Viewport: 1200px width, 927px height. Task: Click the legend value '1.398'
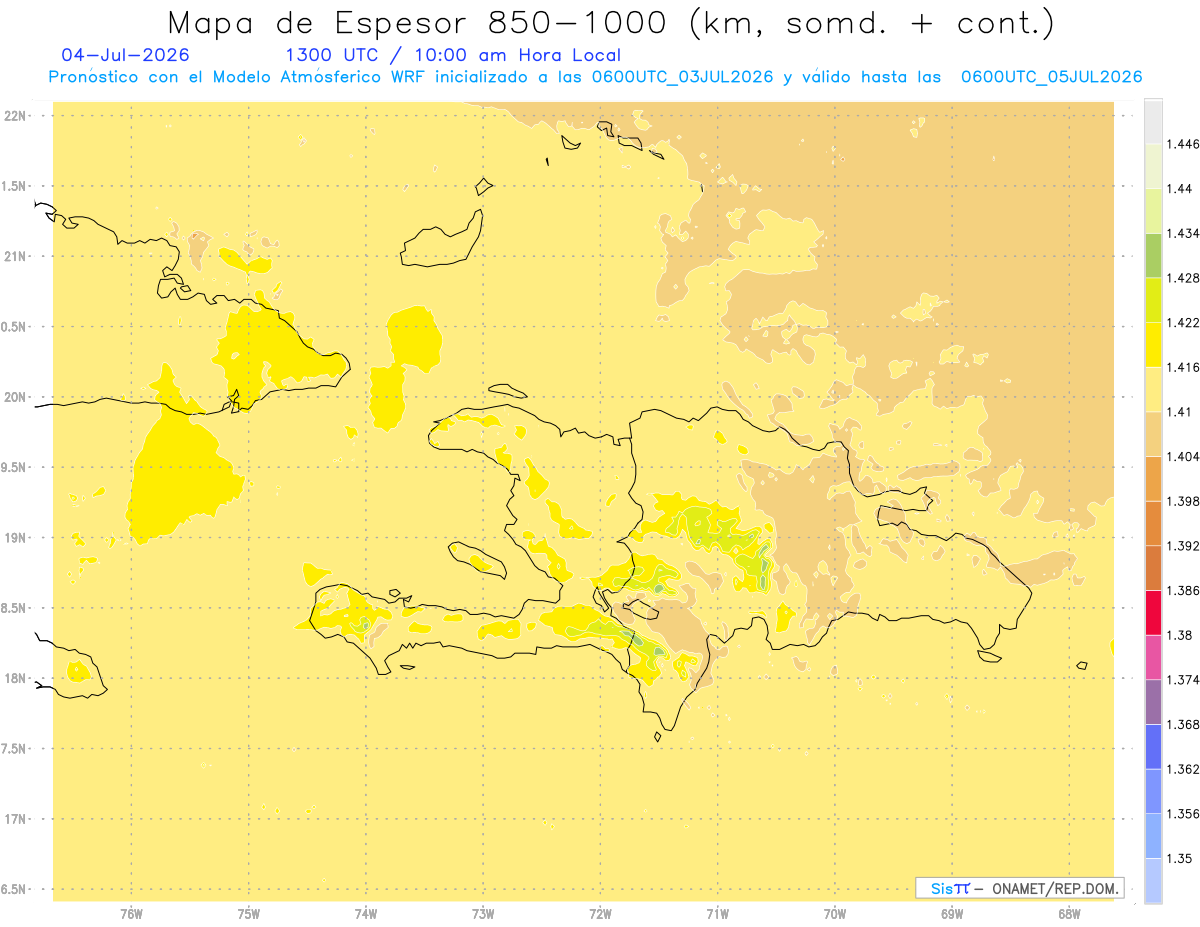point(1183,501)
